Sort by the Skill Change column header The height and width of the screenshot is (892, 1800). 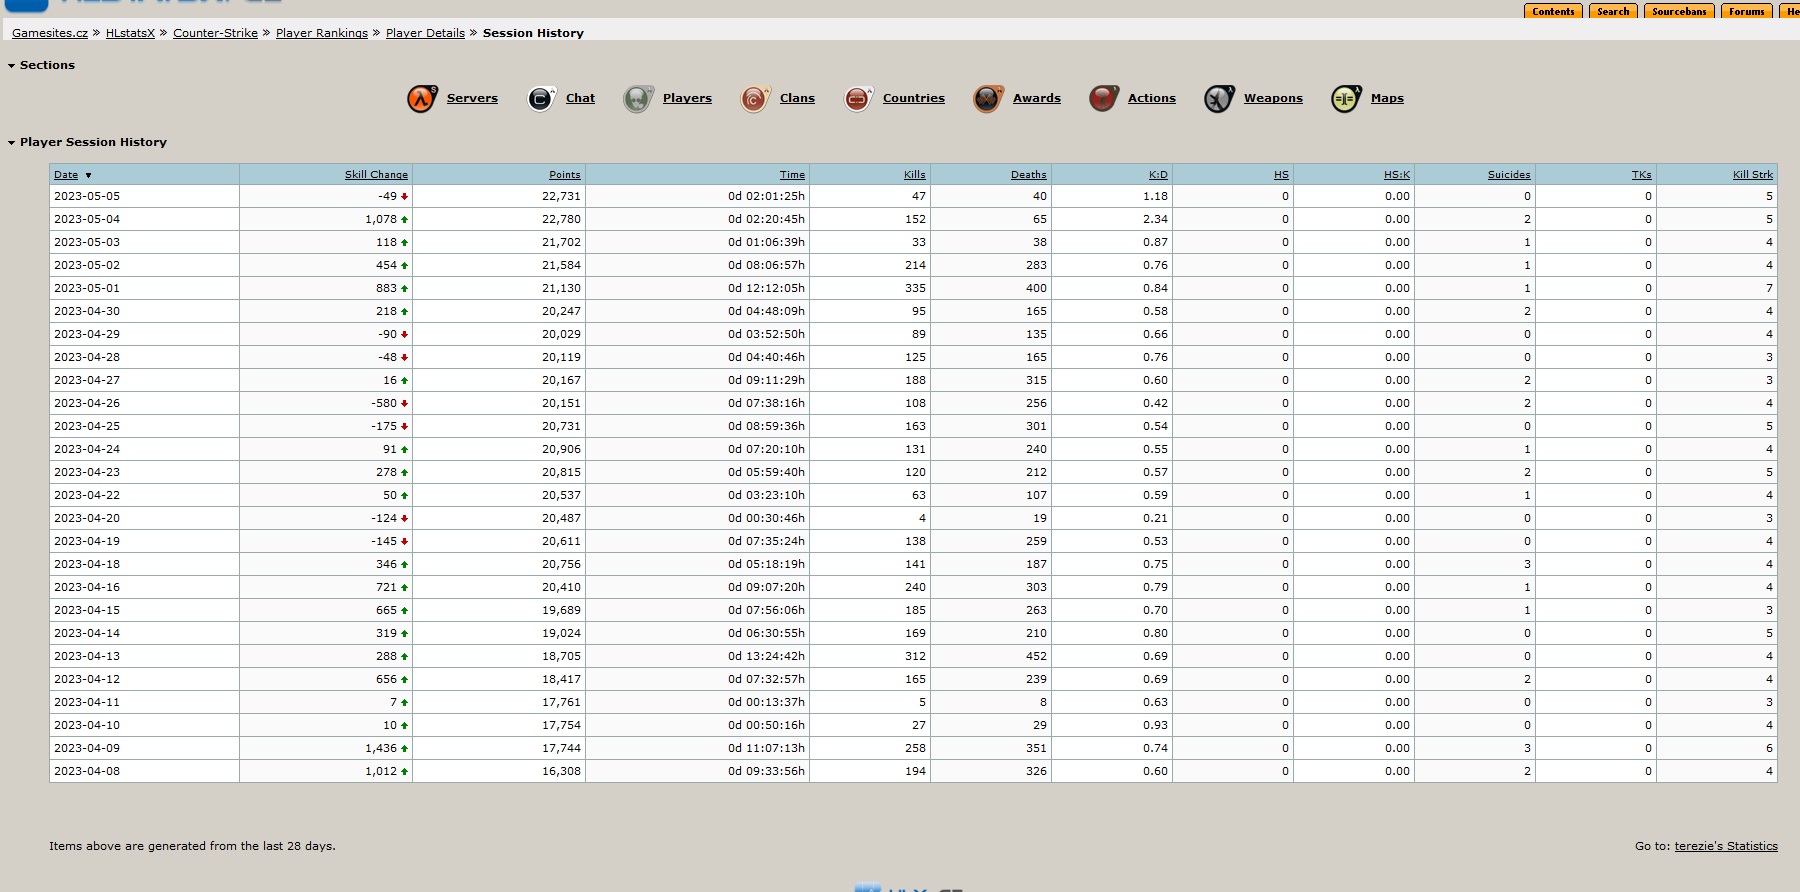click(x=376, y=175)
